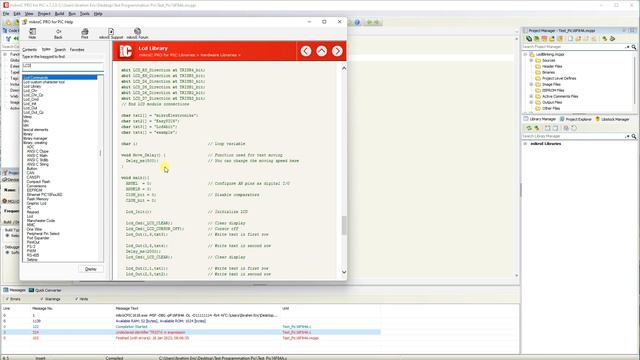Click the magnifier in Project Manager search
Viewport: 640px width, 360px height.
pyautogui.click(x=633, y=47)
